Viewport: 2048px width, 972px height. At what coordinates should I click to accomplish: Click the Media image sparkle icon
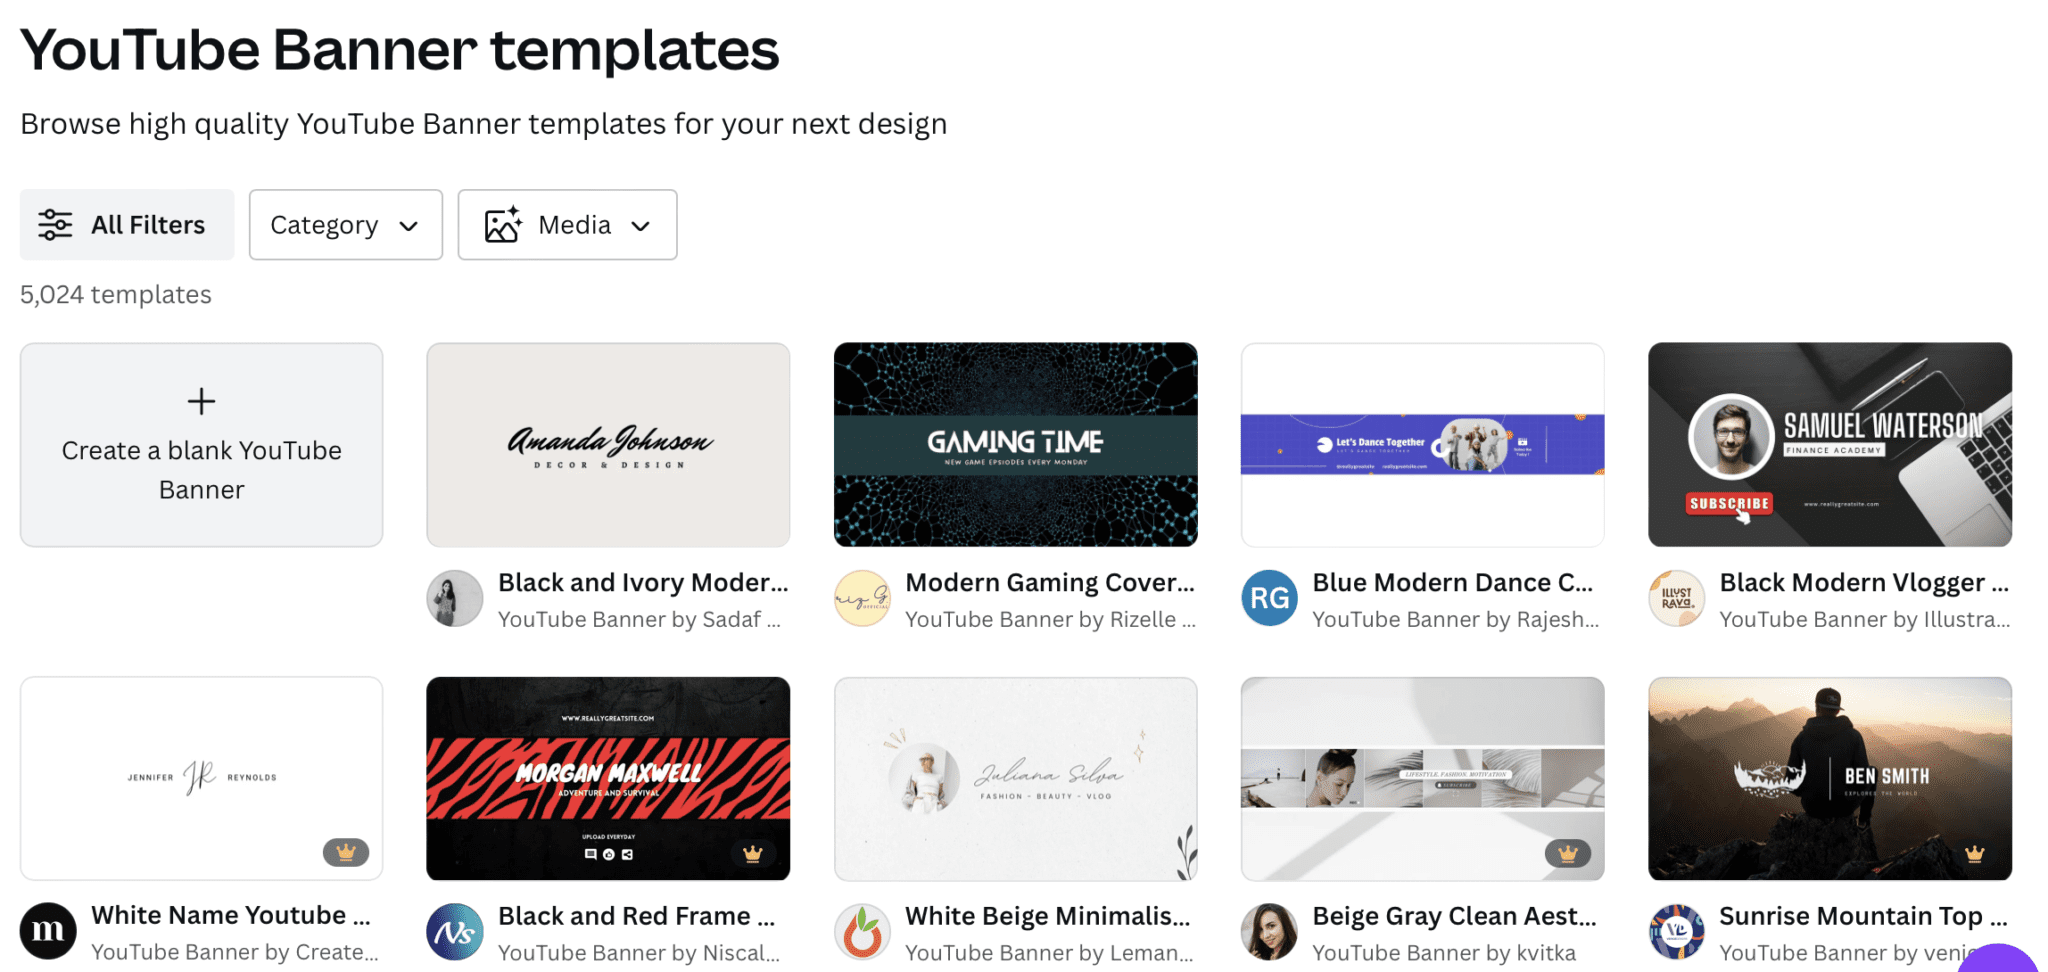click(503, 225)
